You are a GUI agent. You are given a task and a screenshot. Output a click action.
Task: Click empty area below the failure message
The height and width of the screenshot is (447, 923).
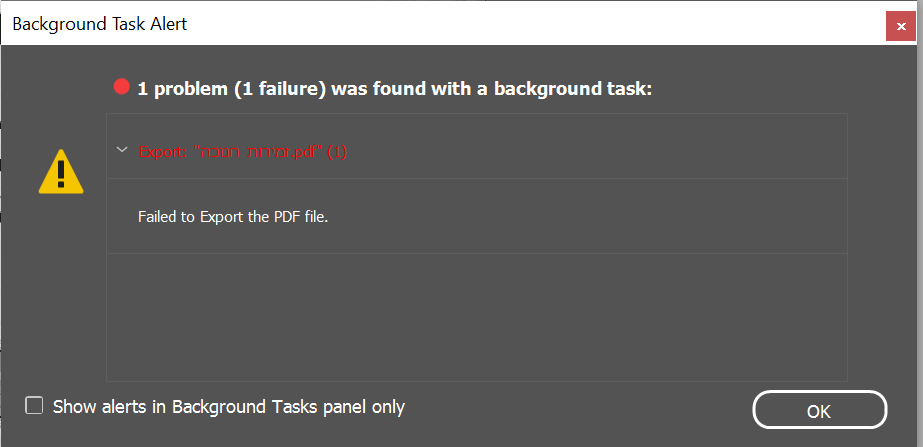coord(476,315)
